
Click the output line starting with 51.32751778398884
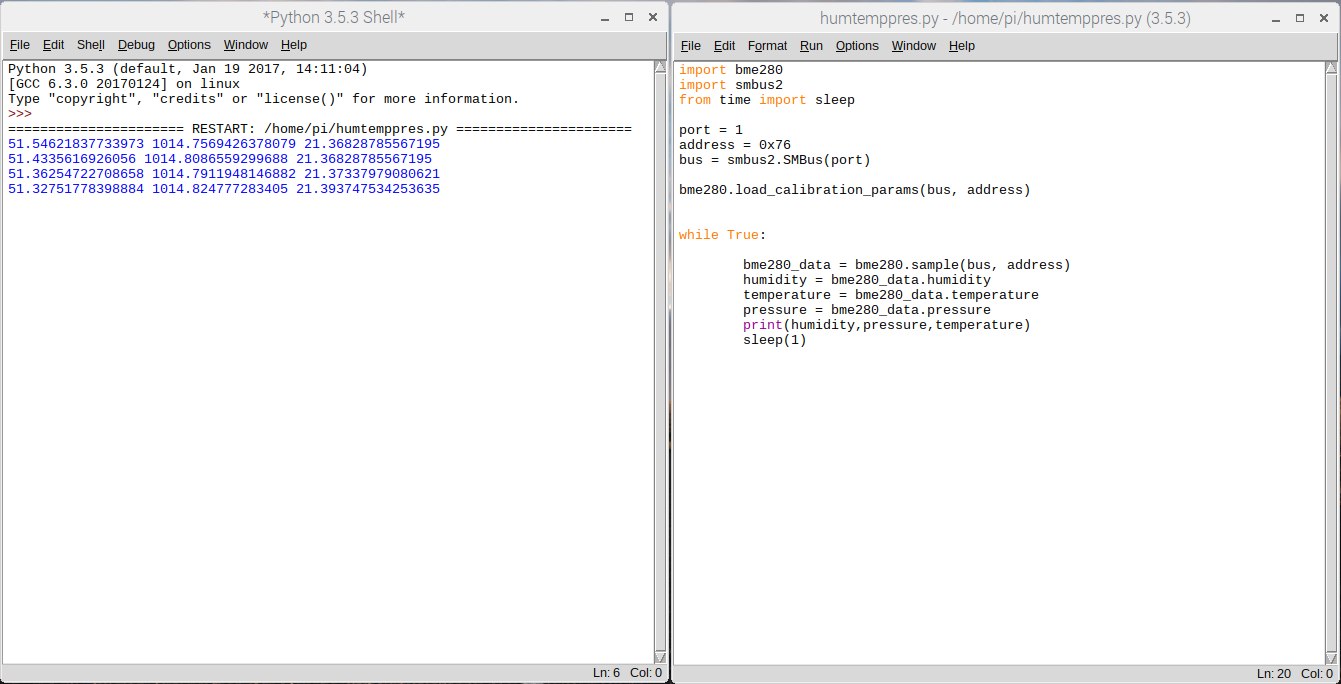point(224,189)
